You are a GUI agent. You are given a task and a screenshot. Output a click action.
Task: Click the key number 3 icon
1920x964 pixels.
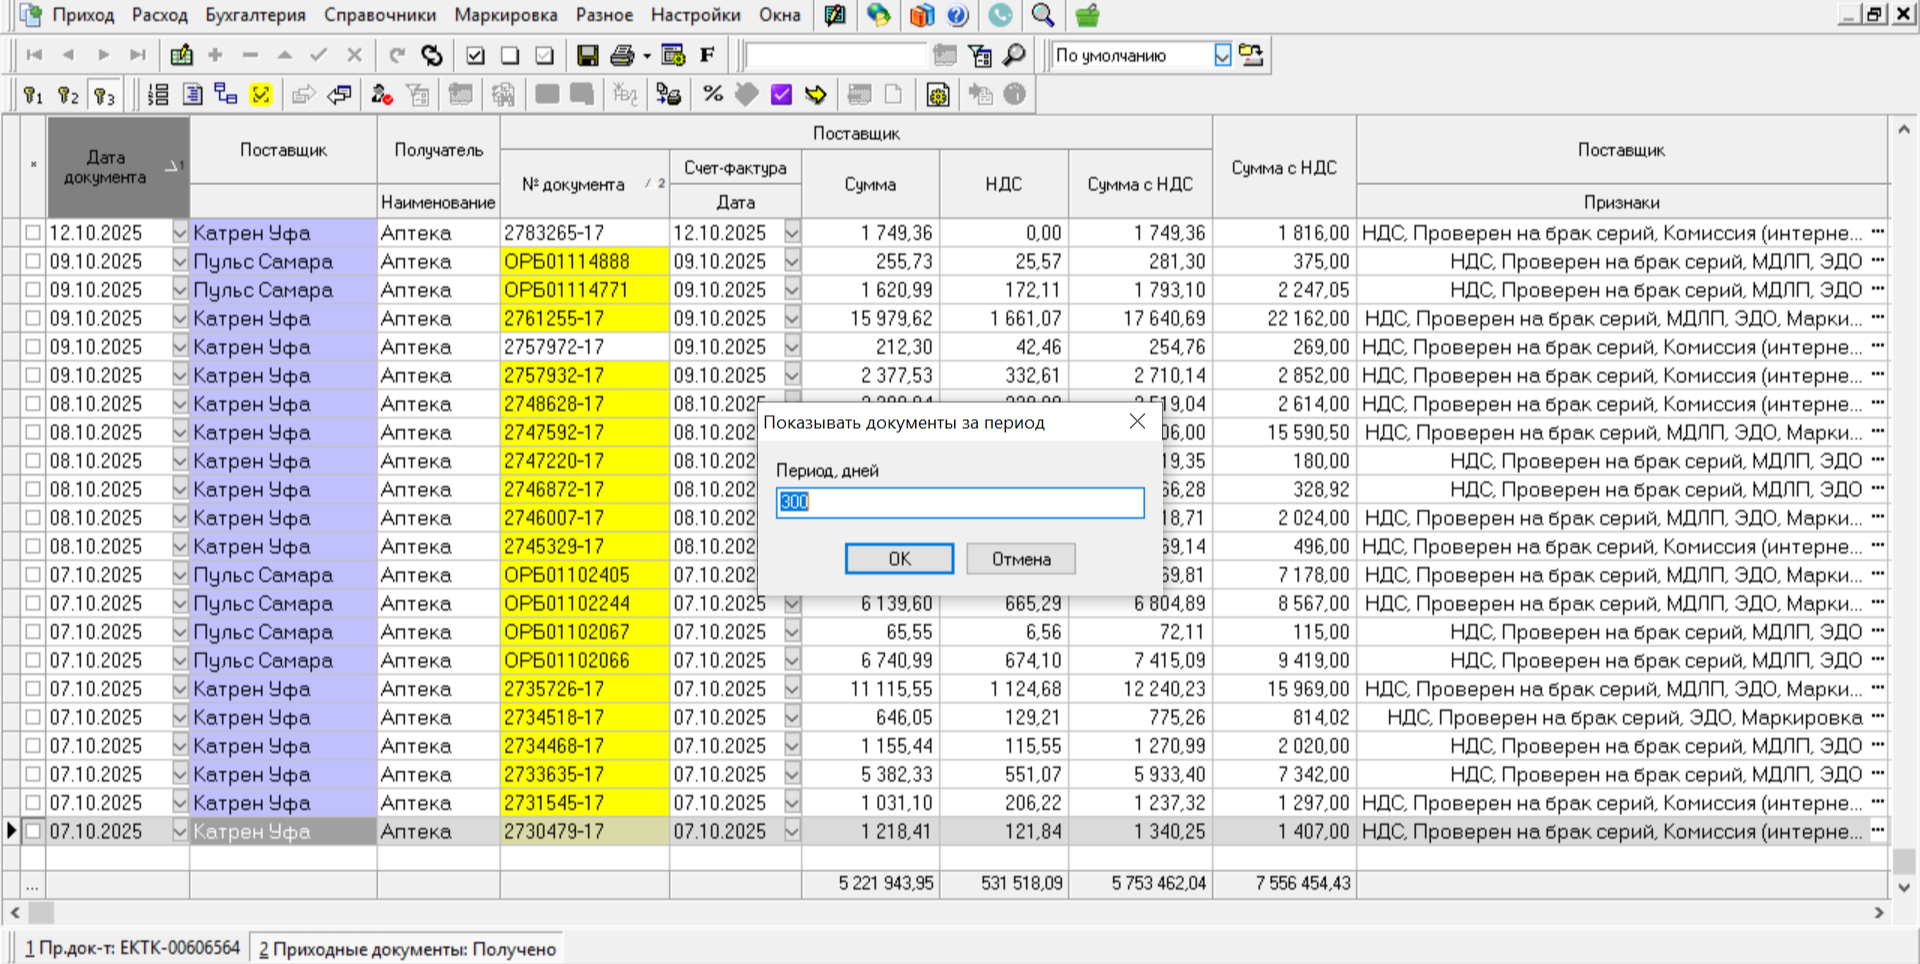104,95
